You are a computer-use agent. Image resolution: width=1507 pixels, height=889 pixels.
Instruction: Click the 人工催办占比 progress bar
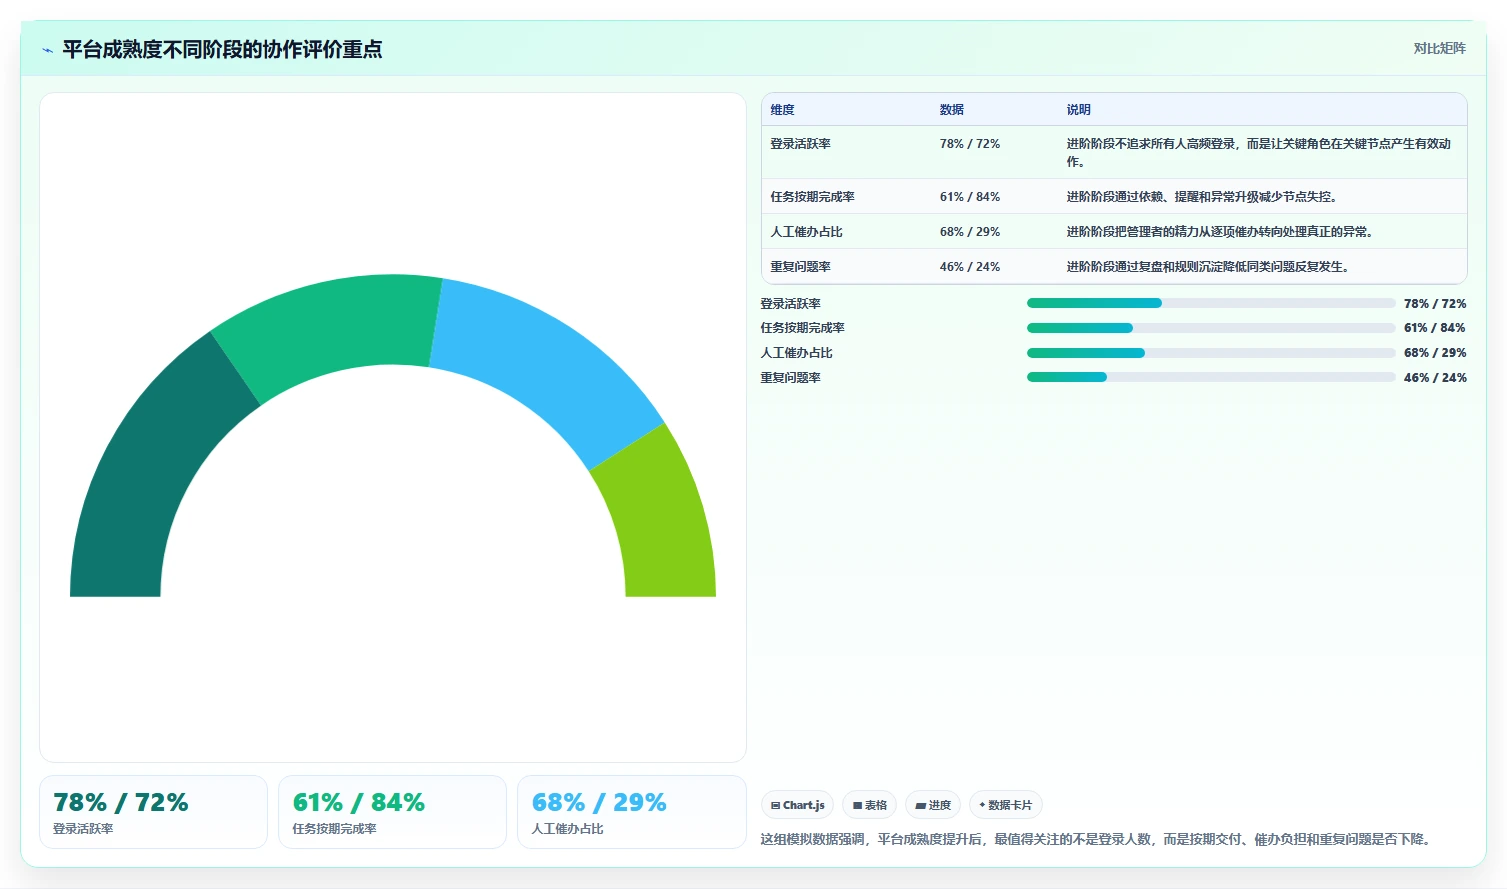pos(1211,353)
